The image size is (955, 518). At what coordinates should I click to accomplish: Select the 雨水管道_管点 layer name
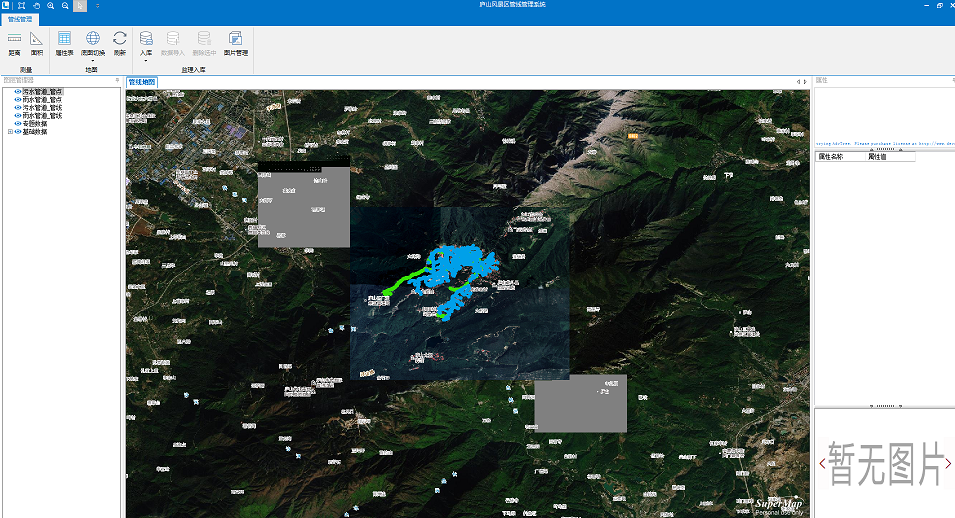43,99
